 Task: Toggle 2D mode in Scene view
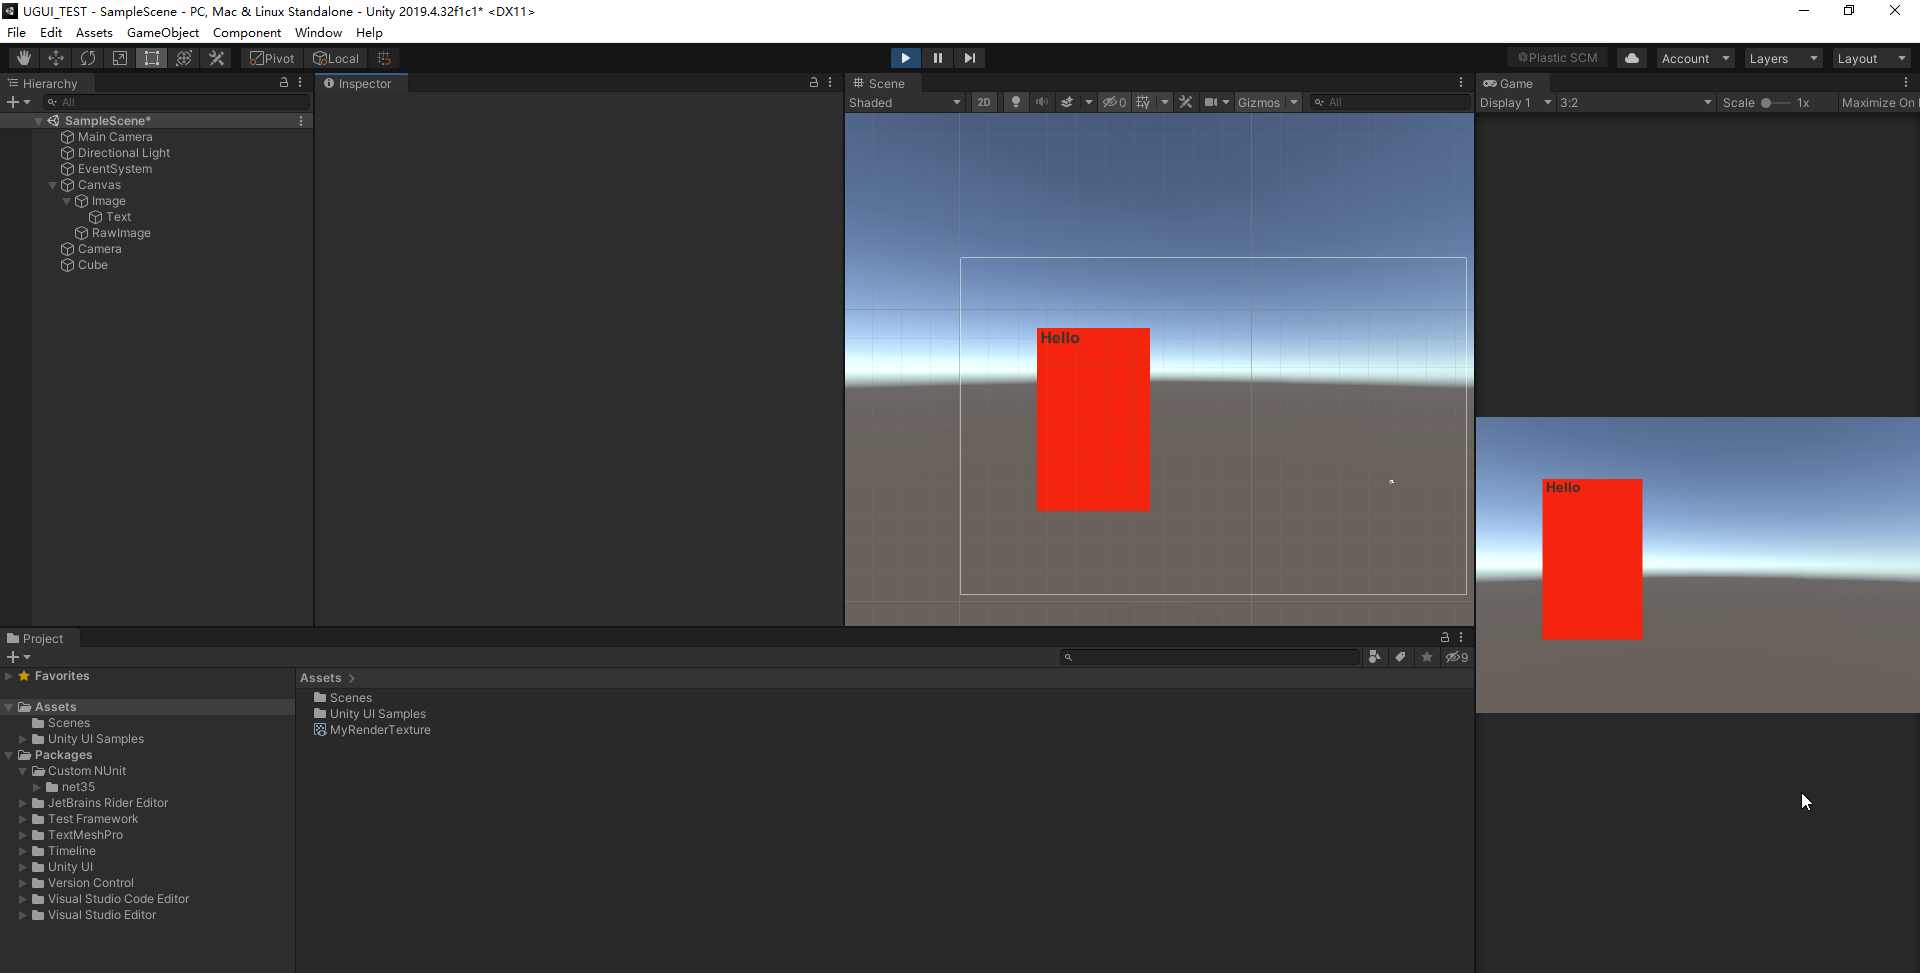[984, 102]
